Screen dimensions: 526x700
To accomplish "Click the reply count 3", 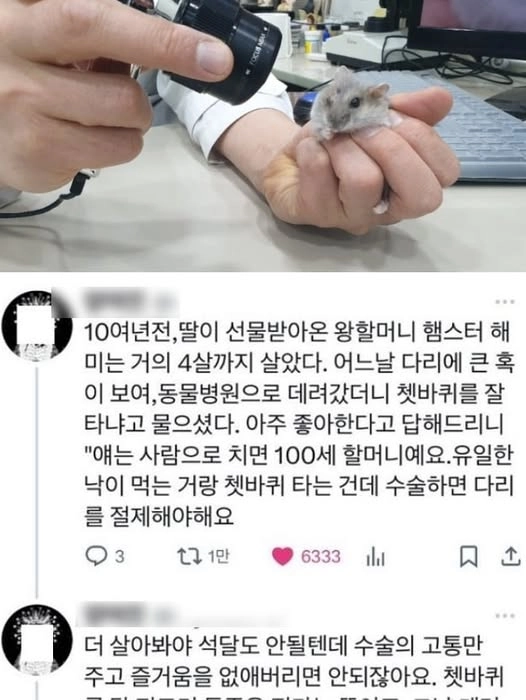I will pyautogui.click(x=120, y=557).
